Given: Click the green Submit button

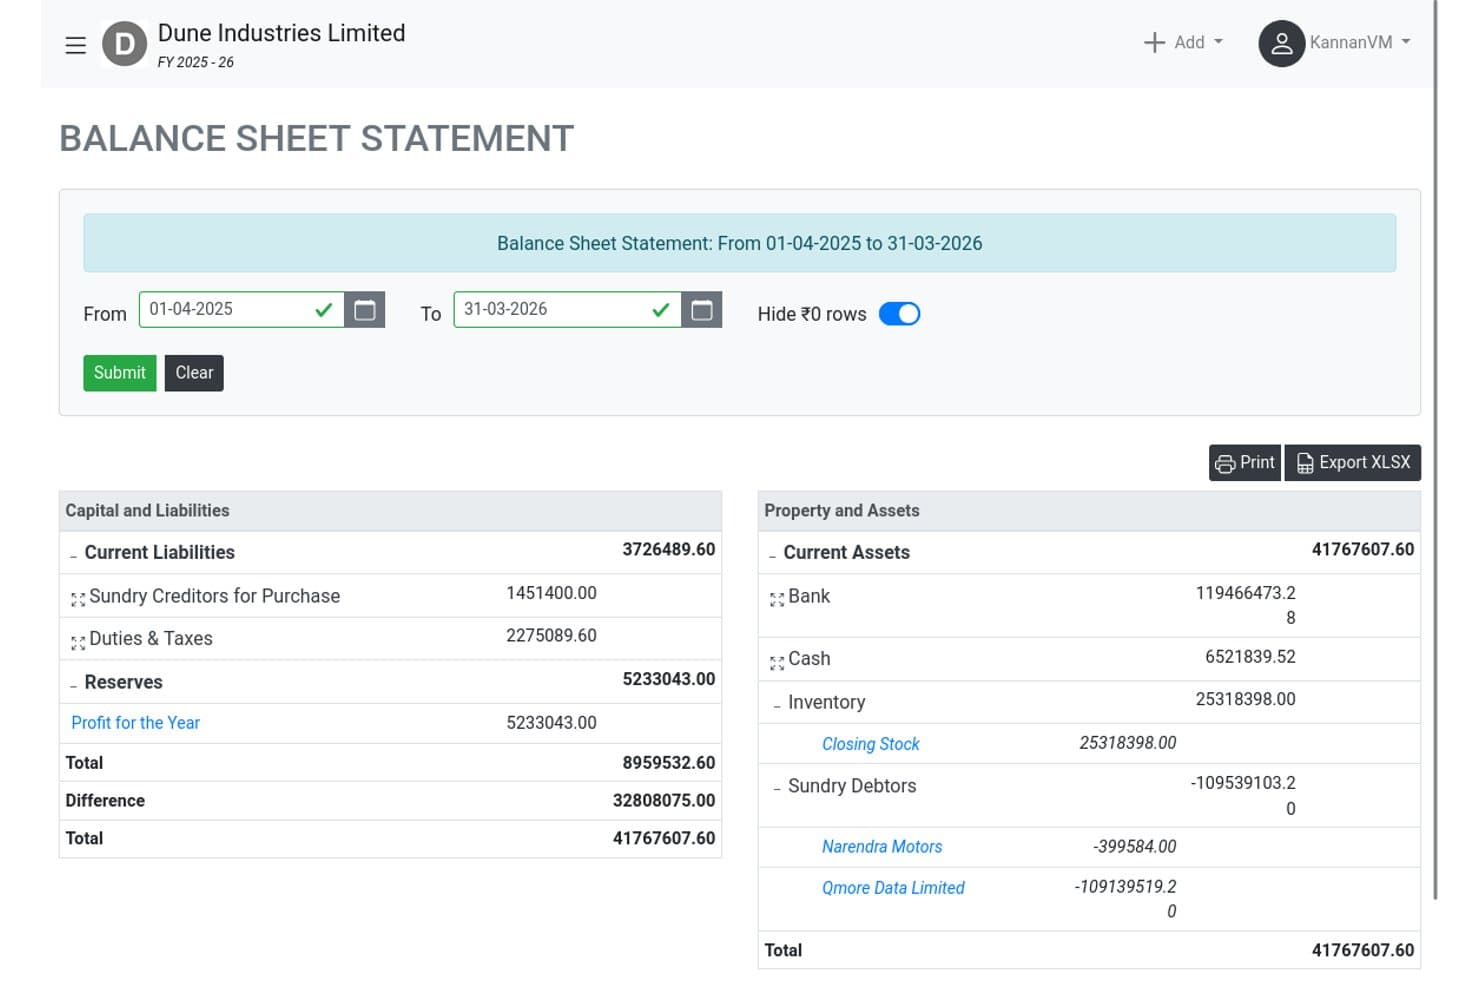Looking at the screenshot, I should point(120,373).
